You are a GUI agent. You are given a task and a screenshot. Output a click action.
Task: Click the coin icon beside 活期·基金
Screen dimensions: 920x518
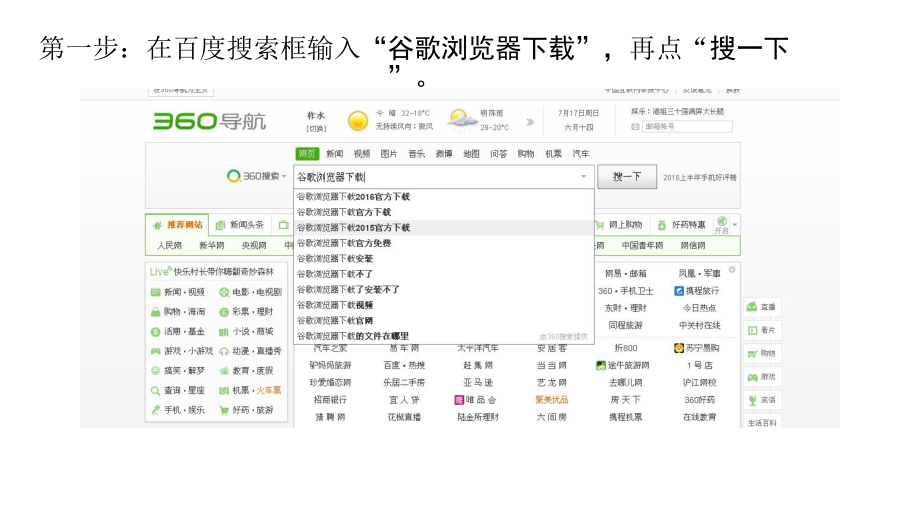(155, 332)
